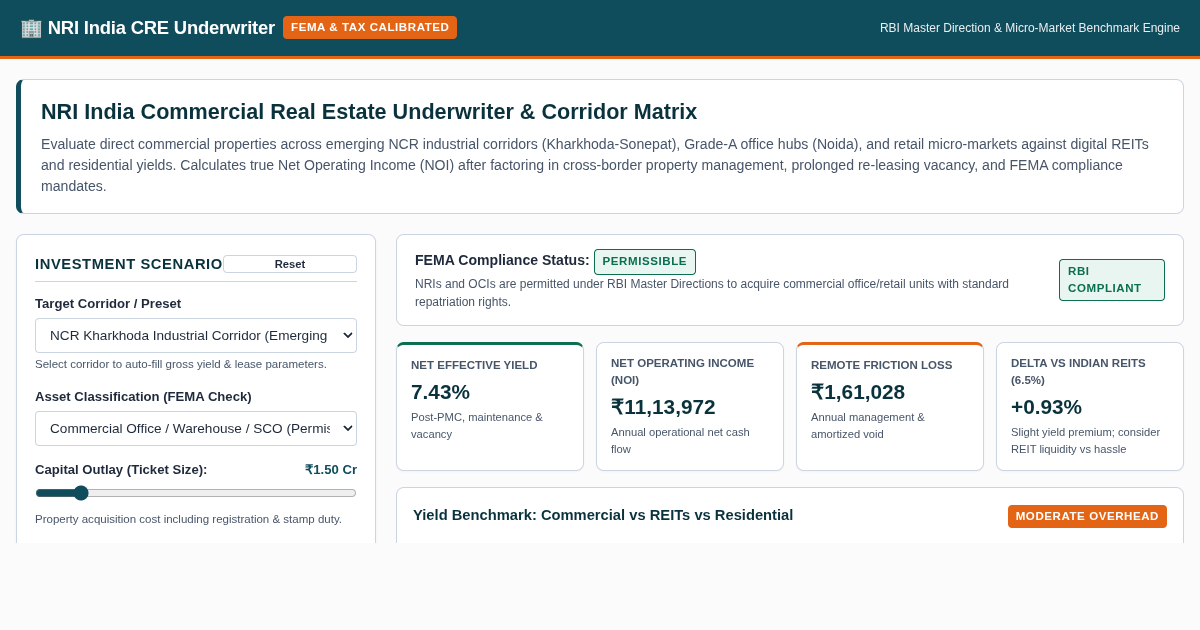Select the Remote Friction Loss card
The width and height of the screenshot is (1200, 630).
890,407
